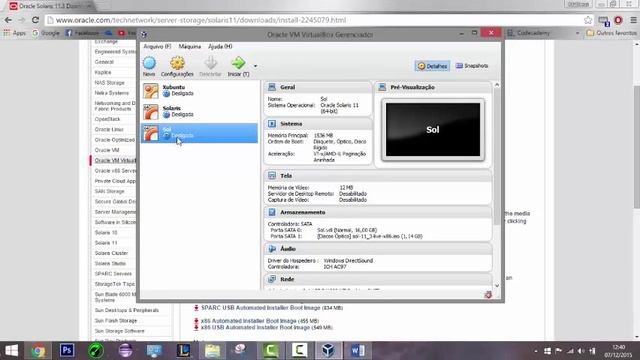Select the Sol virtual machine

[x=199, y=133]
